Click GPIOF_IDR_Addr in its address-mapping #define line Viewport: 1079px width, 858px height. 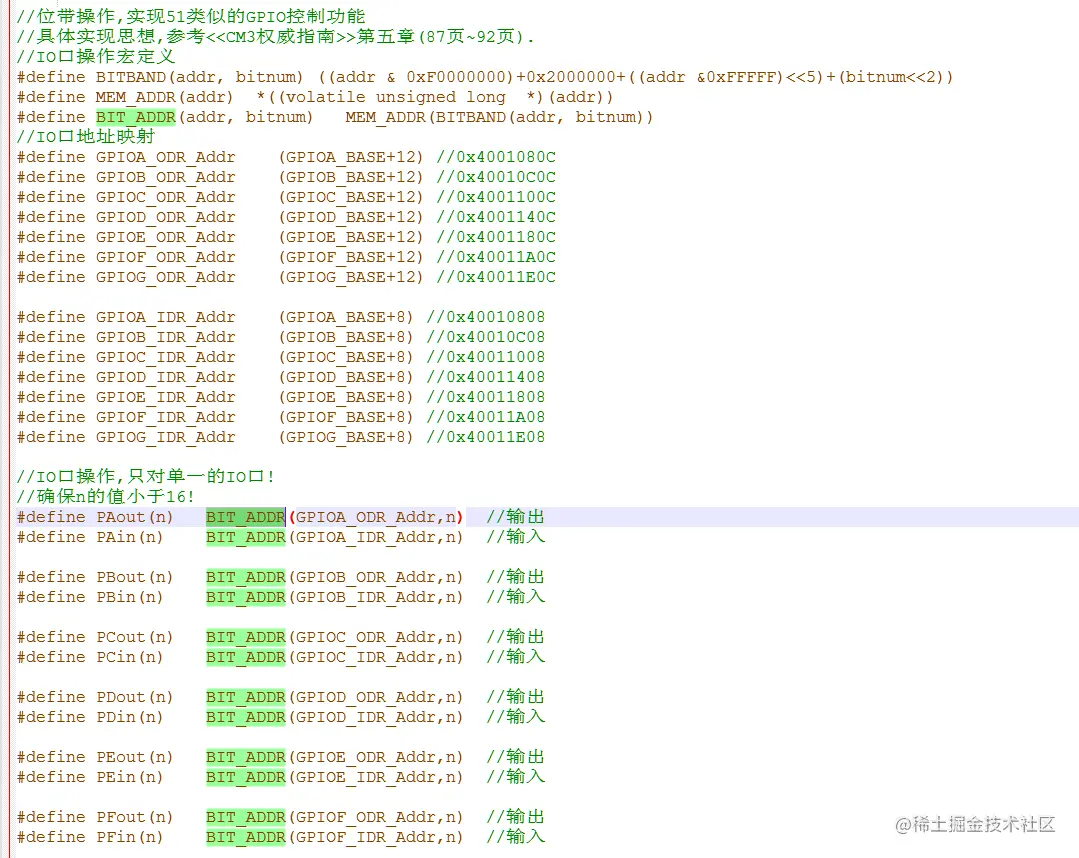(165, 417)
